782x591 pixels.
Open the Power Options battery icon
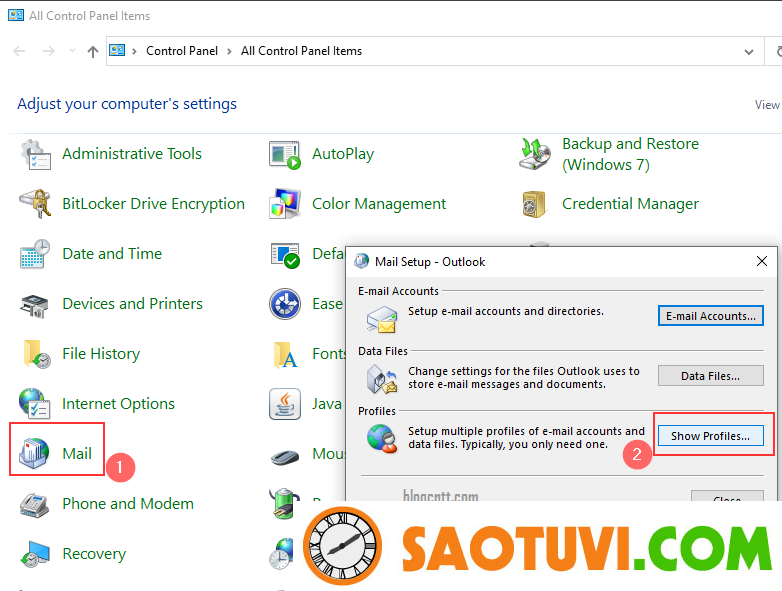pos(284,503)
